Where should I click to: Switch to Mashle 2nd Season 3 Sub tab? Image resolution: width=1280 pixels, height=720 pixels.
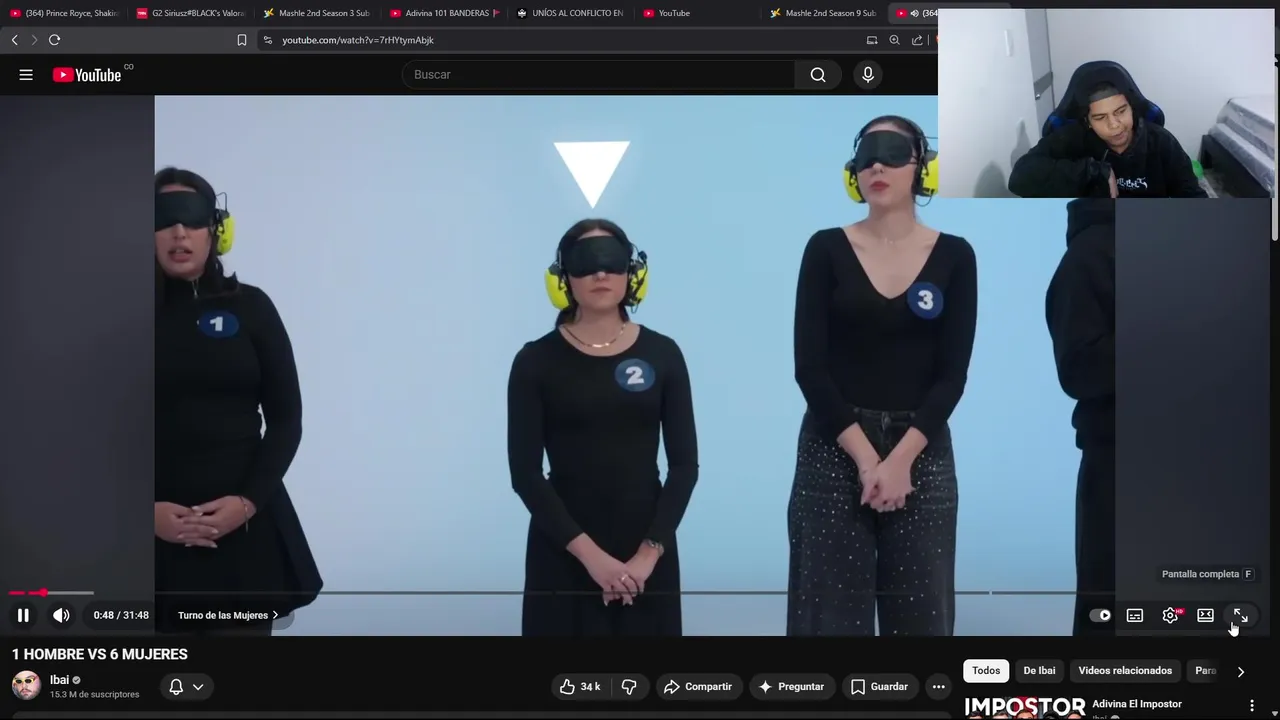pos(316,13)
